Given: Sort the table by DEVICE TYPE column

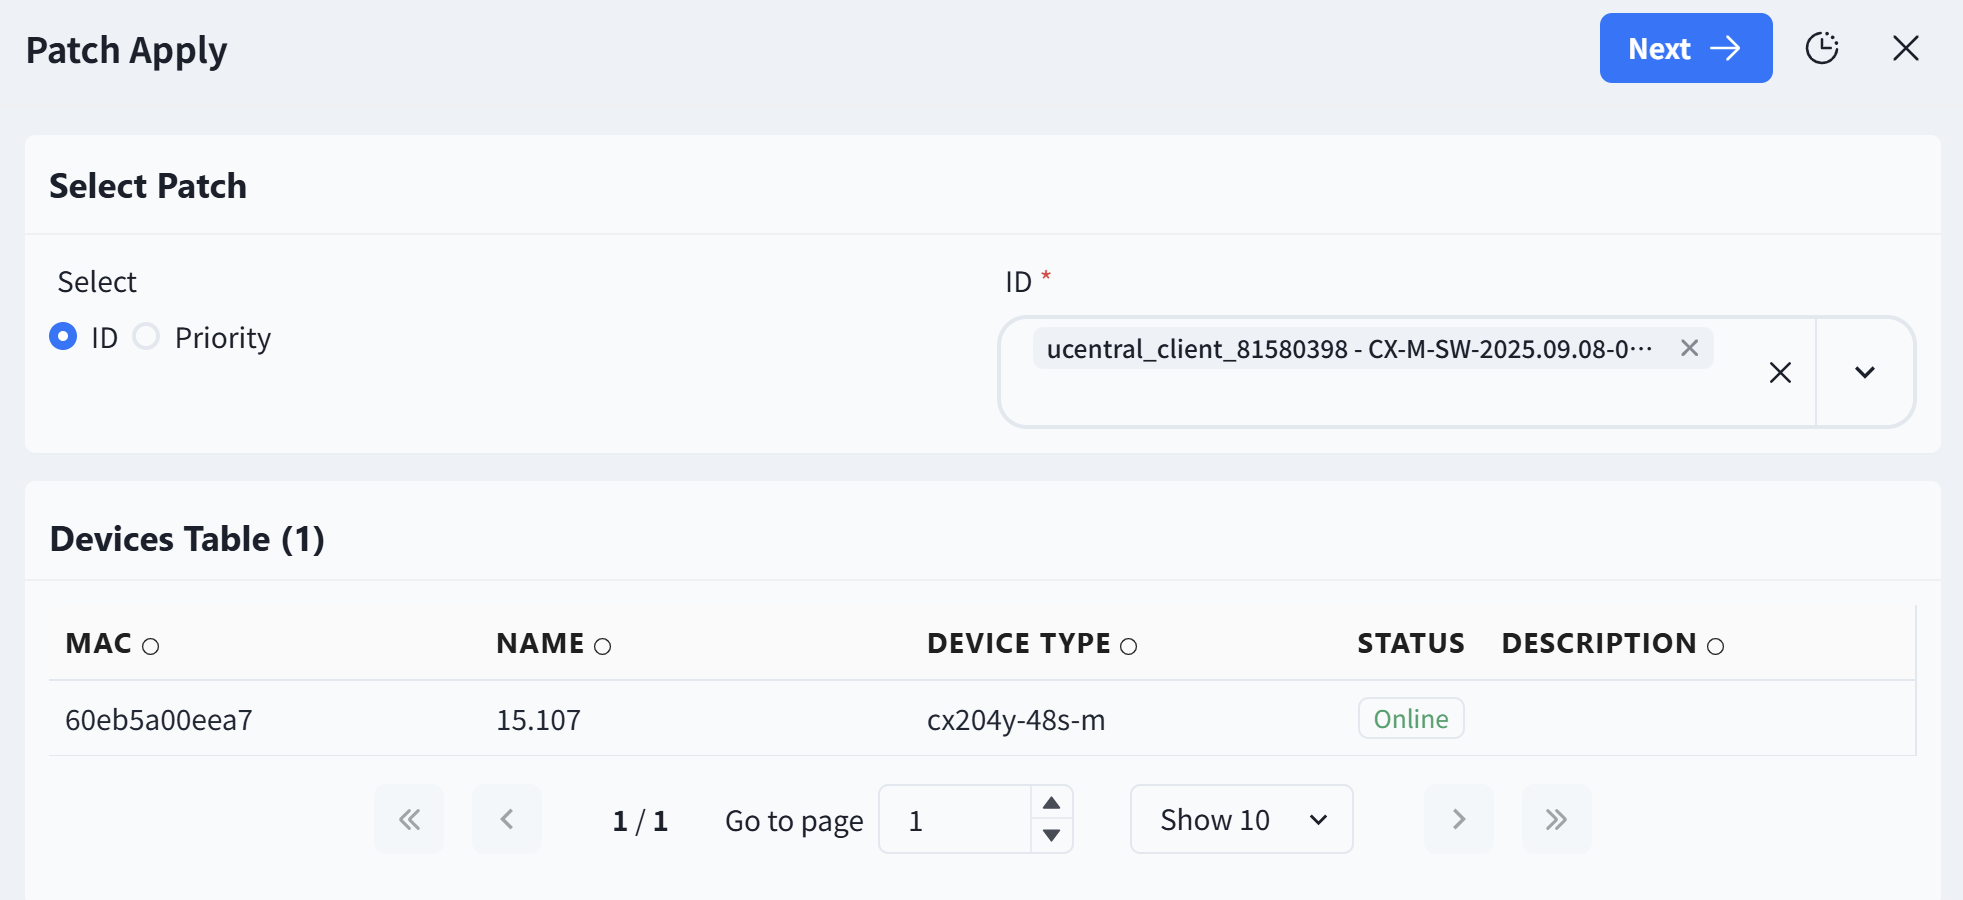Looking at the screenshot, I should click(x=1128, y=646).
